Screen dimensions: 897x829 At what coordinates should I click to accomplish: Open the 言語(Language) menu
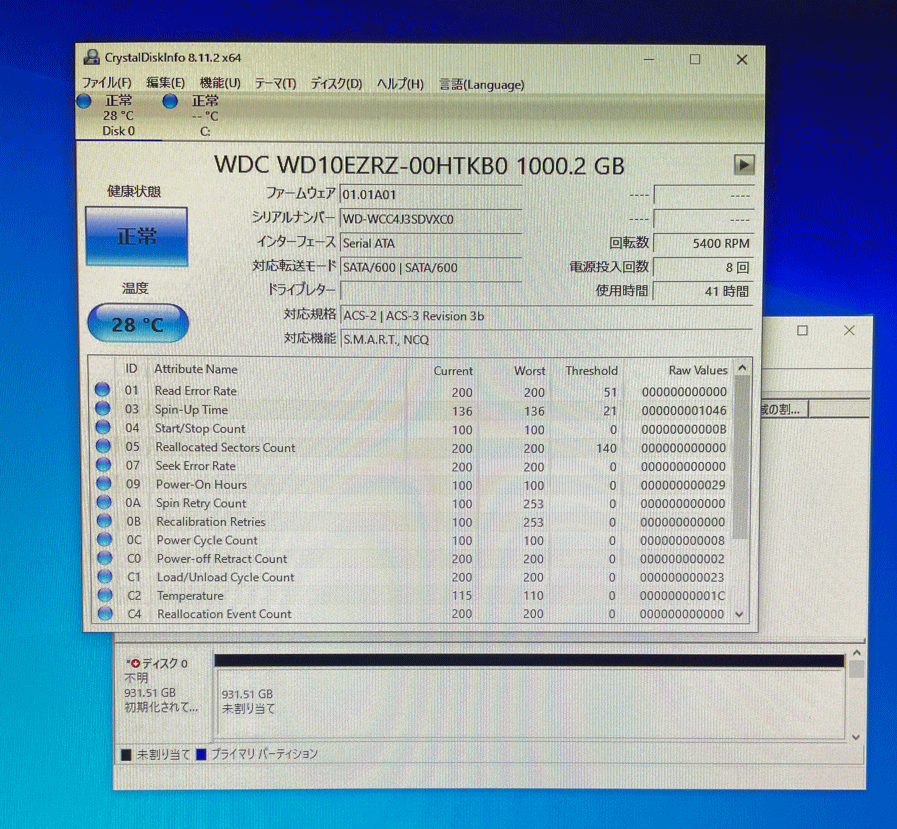(480, 85)
